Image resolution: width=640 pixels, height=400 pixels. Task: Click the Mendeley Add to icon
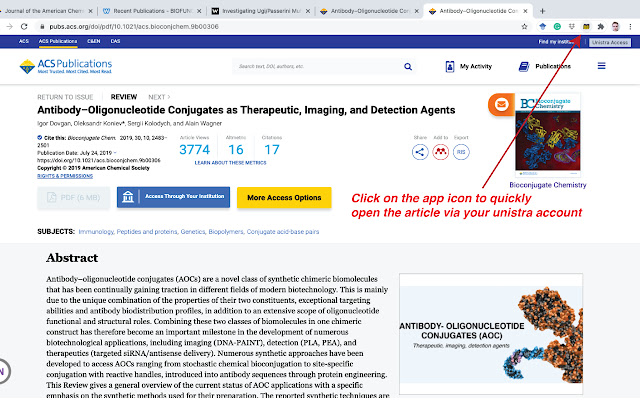click(440, 152)
